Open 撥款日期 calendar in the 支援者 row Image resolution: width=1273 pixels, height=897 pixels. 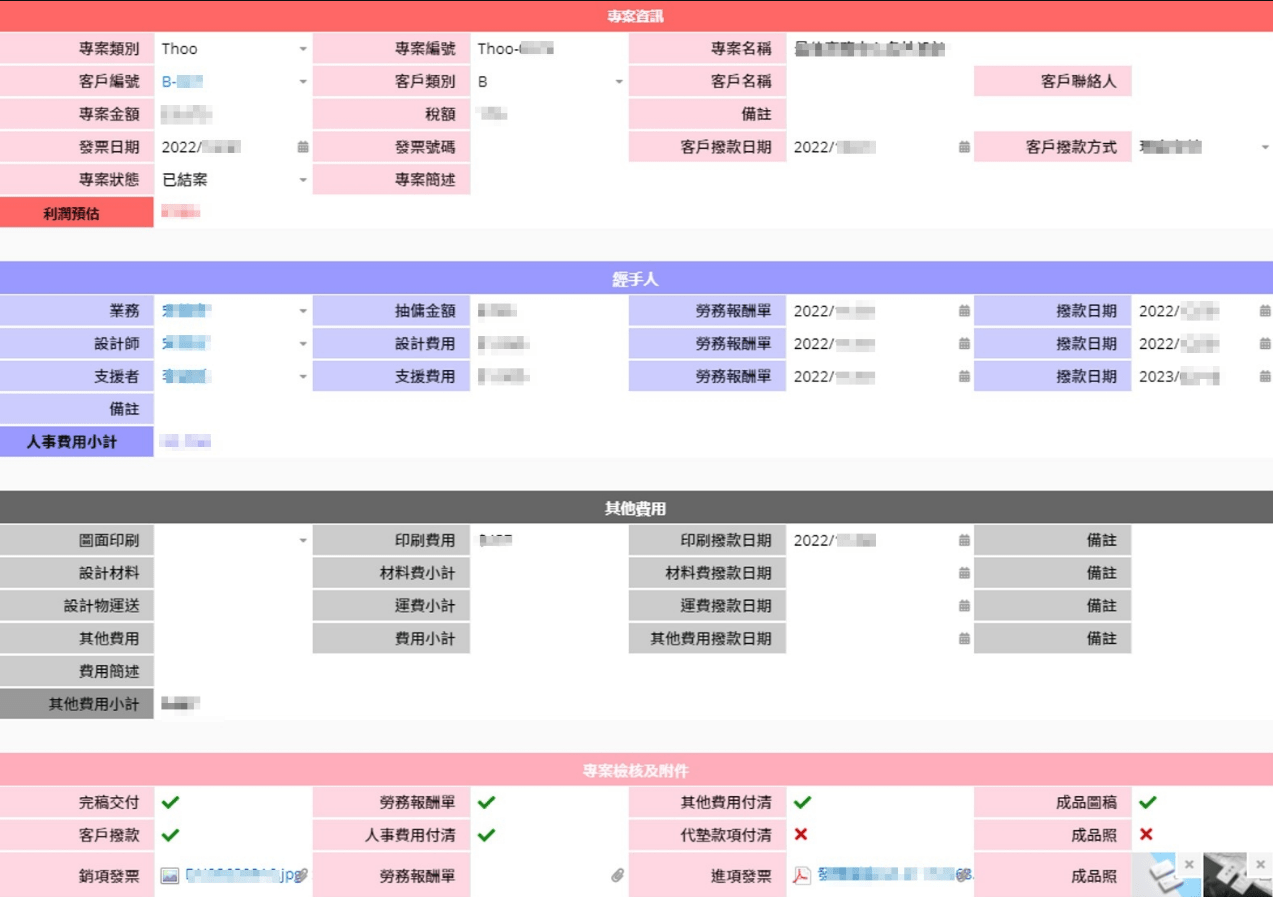[1265, 377]
